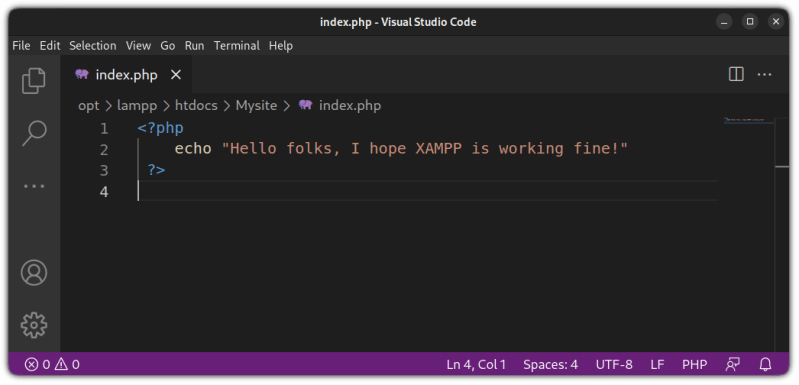Click line number 4 in gutter
Image resolution: width=799 pixels, height=385 pixels.
click(x=104, y=191)
